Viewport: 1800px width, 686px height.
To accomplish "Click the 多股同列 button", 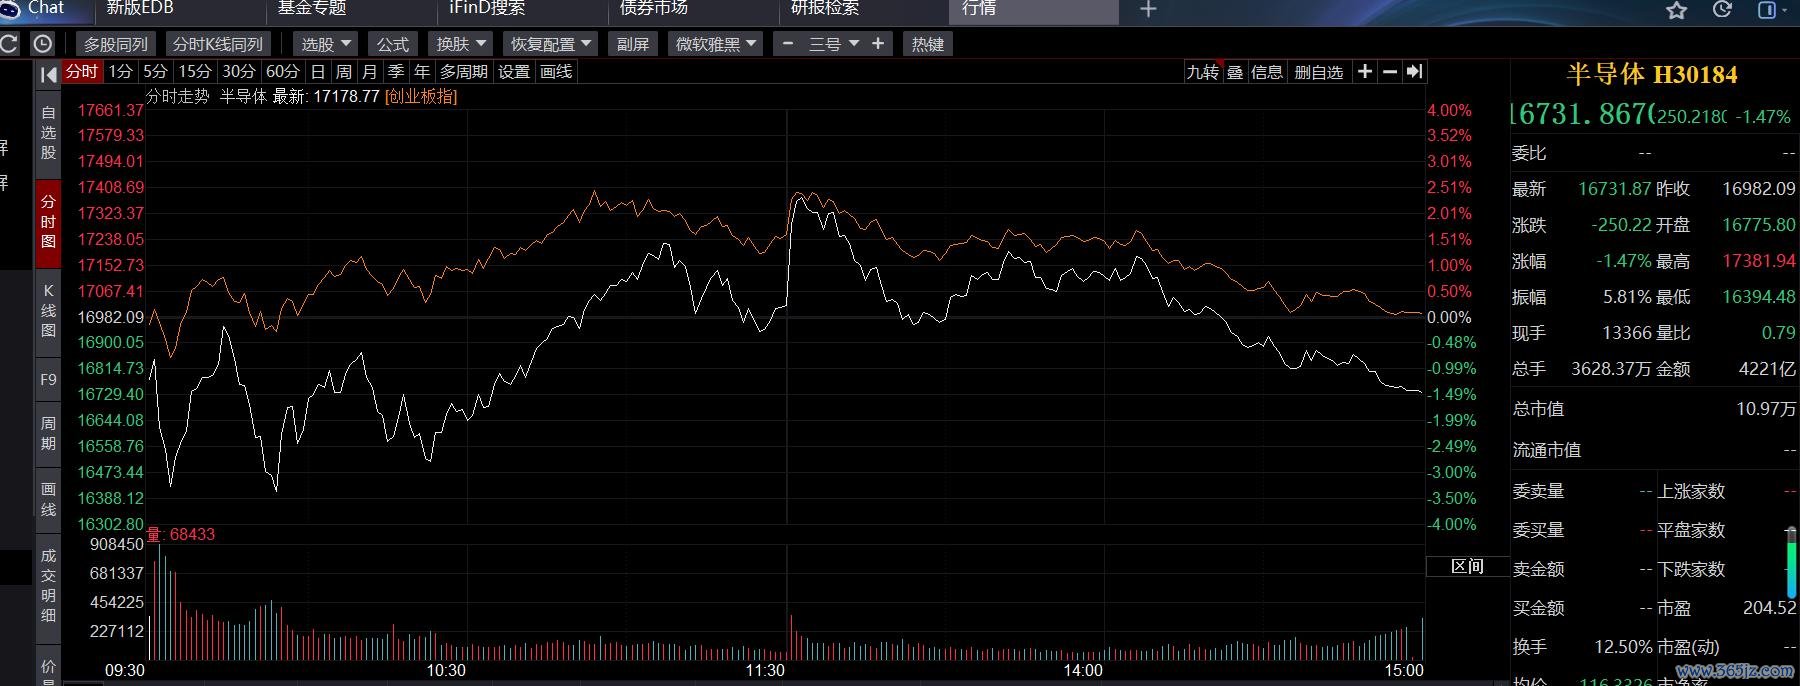I will pyautogui.click(x=115, y=44).
